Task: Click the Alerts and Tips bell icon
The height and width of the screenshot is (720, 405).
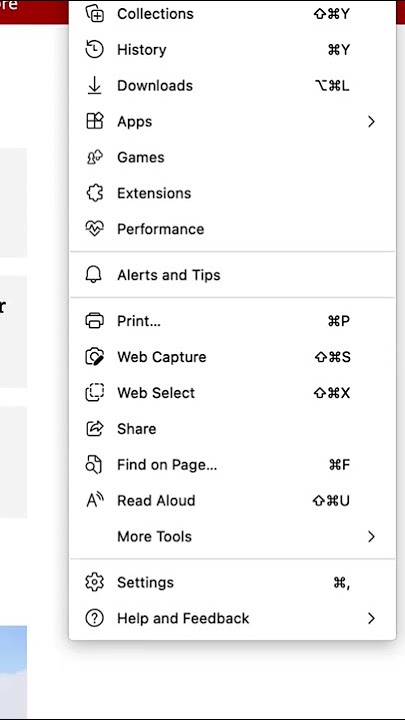Action: pos(94,275)
